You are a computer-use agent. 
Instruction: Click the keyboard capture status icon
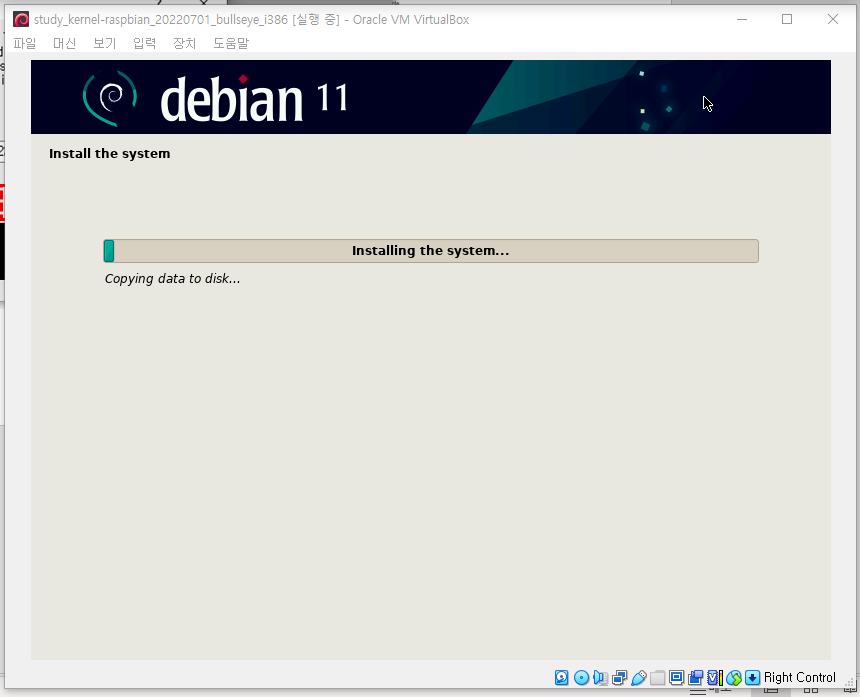click(752, 678)
